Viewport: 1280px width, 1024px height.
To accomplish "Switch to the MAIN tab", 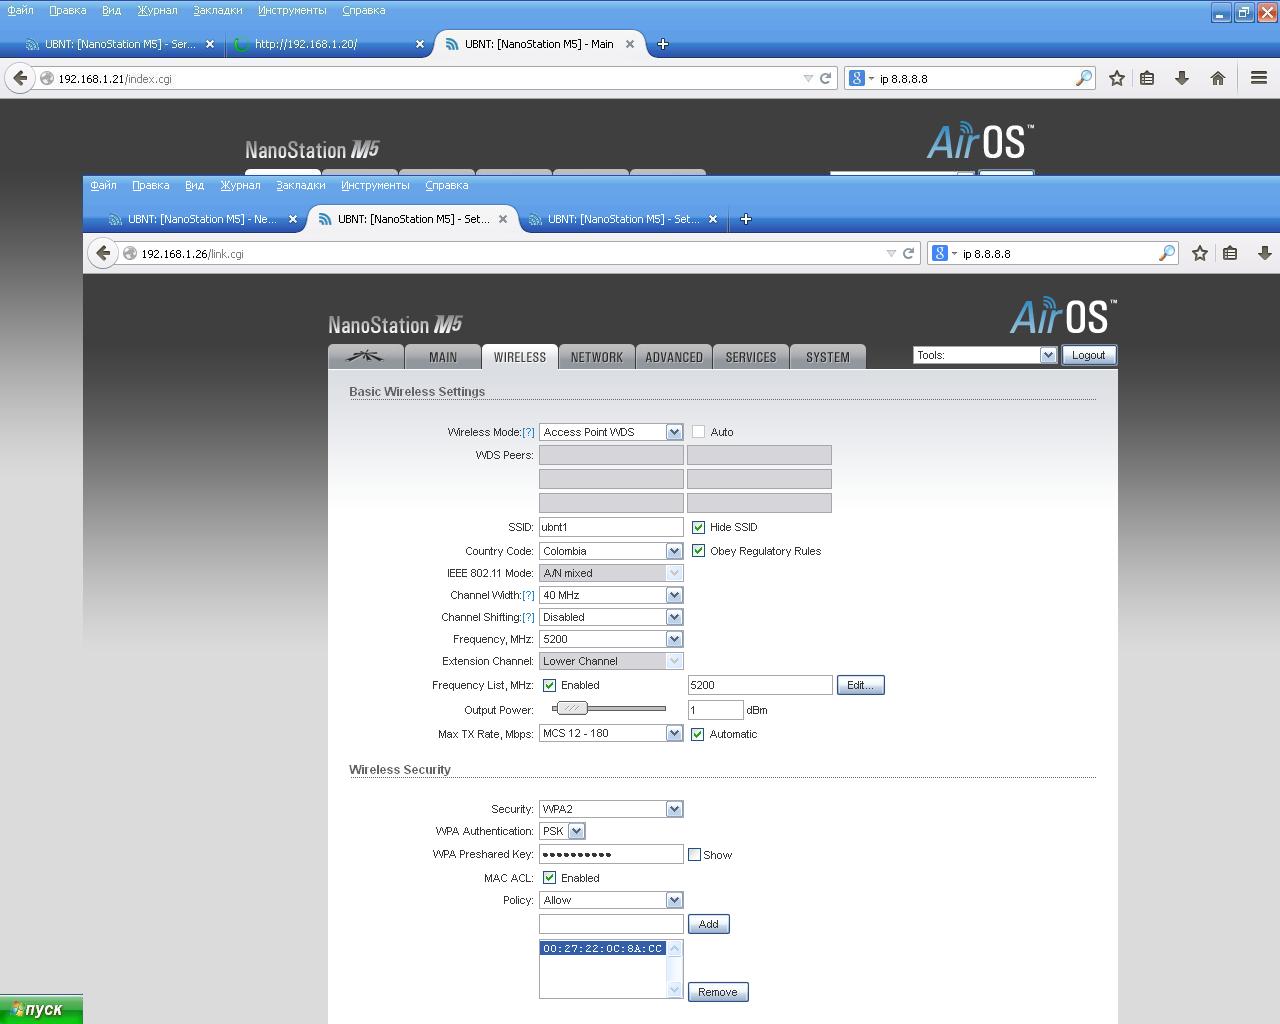I will coord(443,357).
